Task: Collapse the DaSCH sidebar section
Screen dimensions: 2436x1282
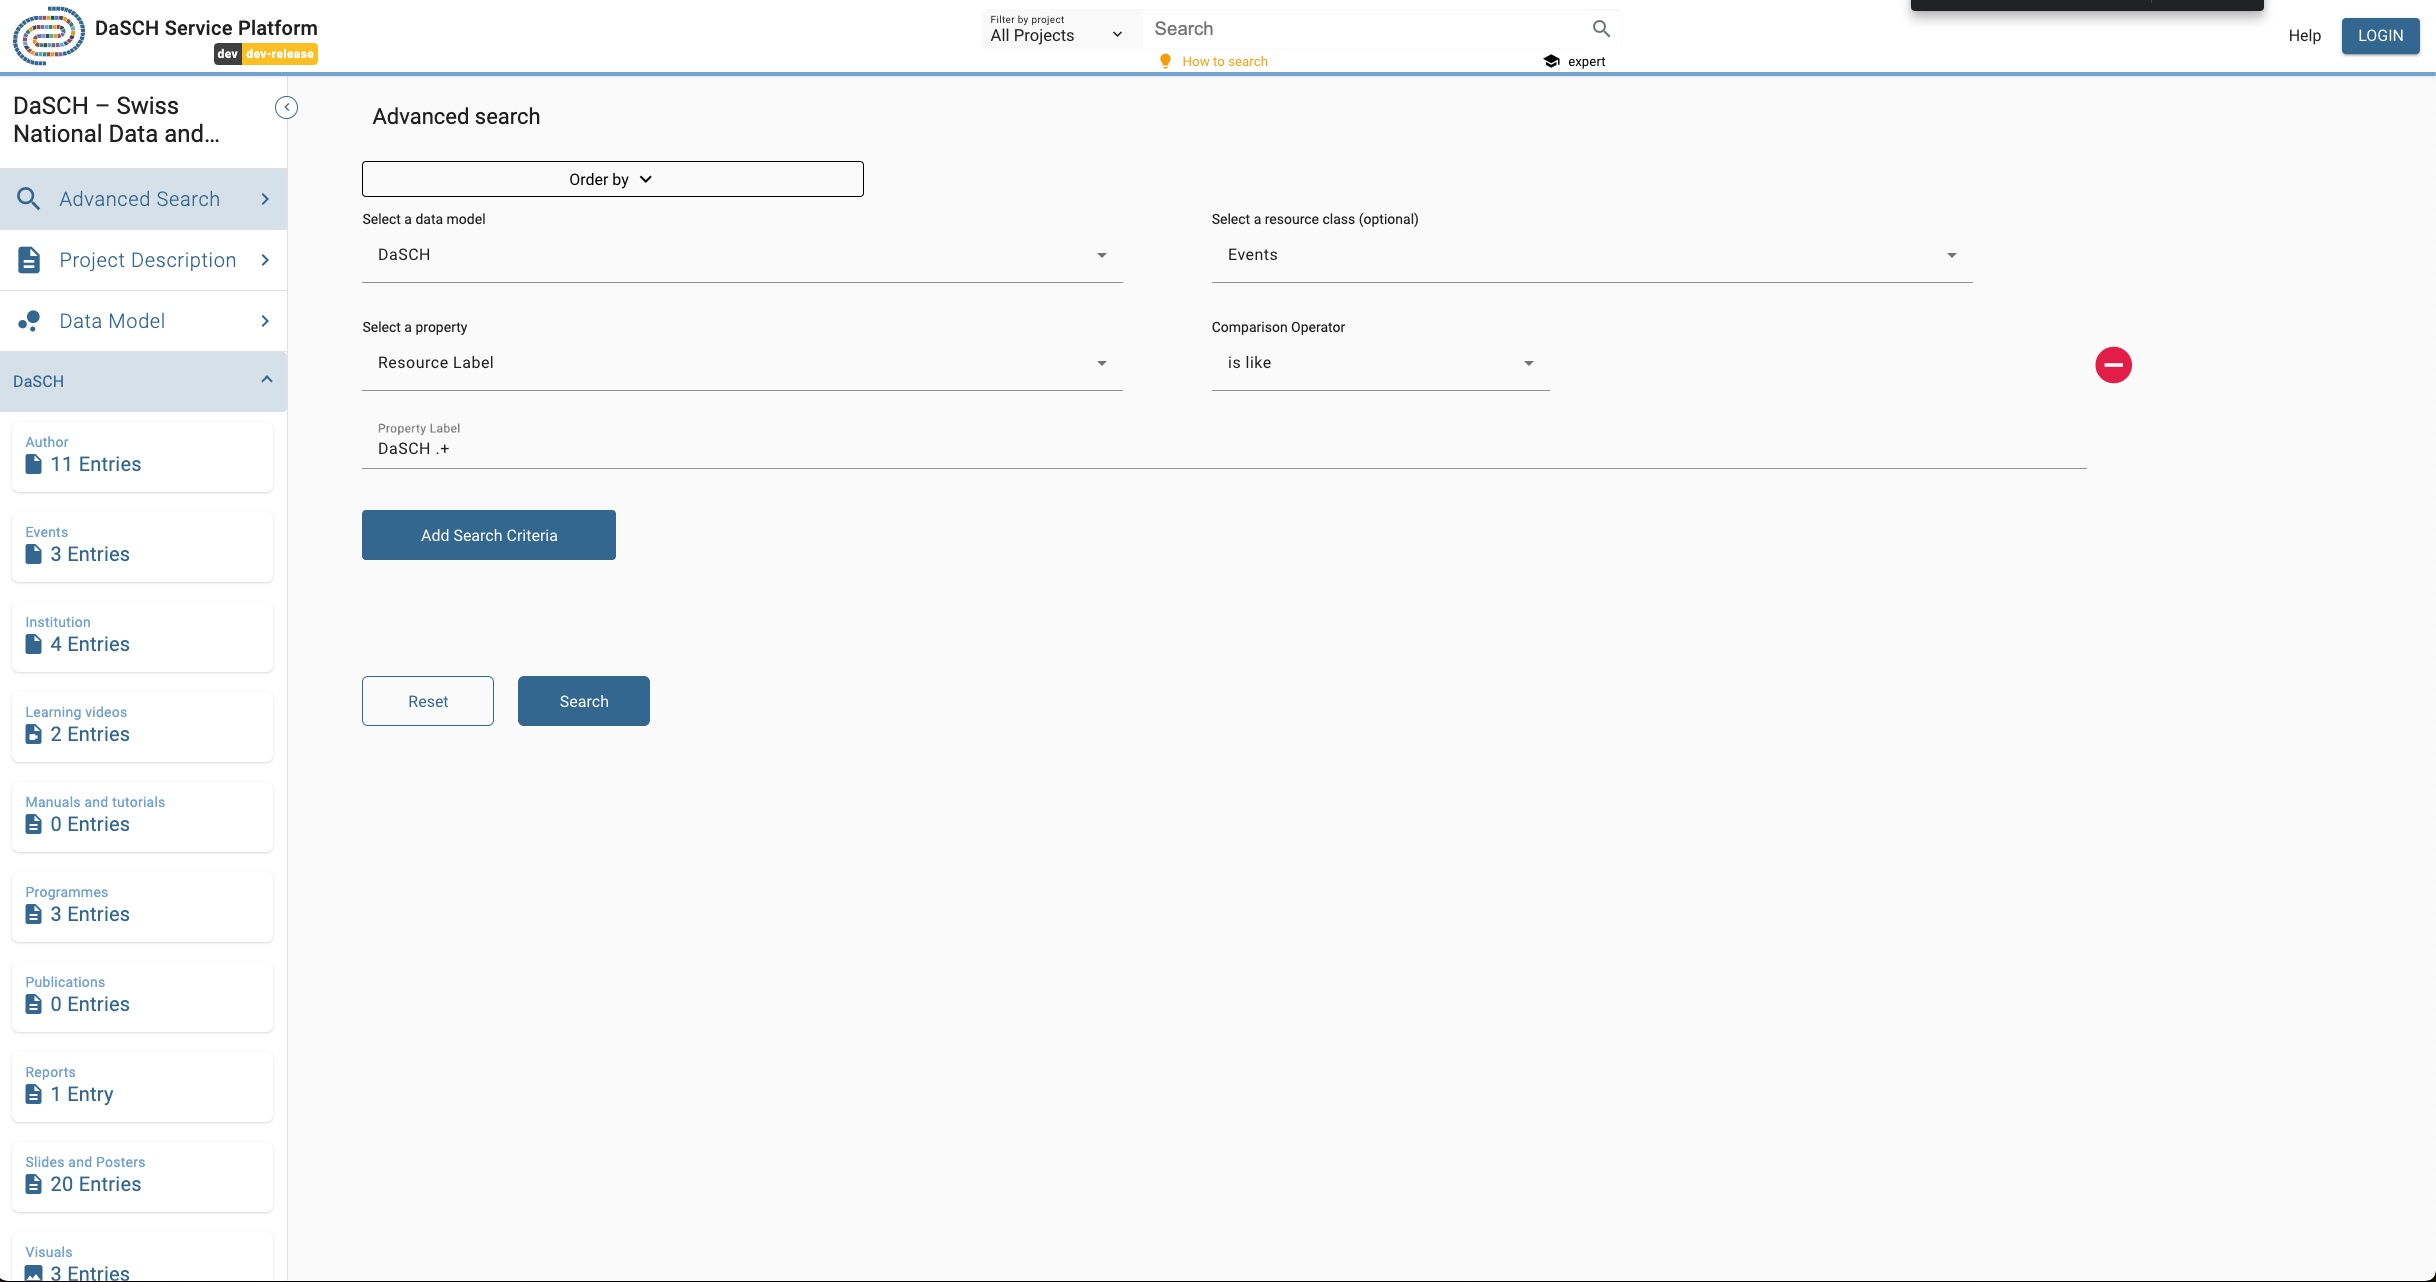Action: [x=266, y=380]
